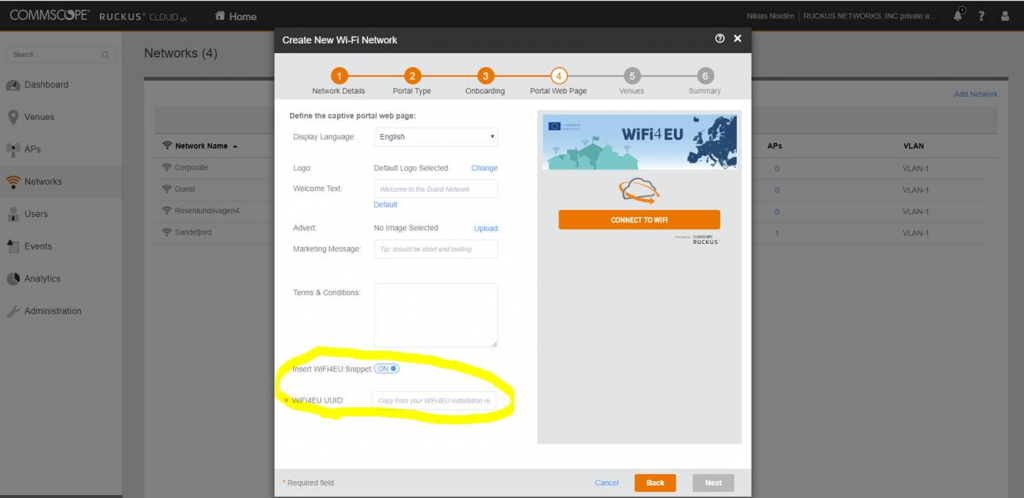Image resolution: width=1024 pixels, height=498 pixels.
Task: Click the Cancel link
Action: coord(607,482)
